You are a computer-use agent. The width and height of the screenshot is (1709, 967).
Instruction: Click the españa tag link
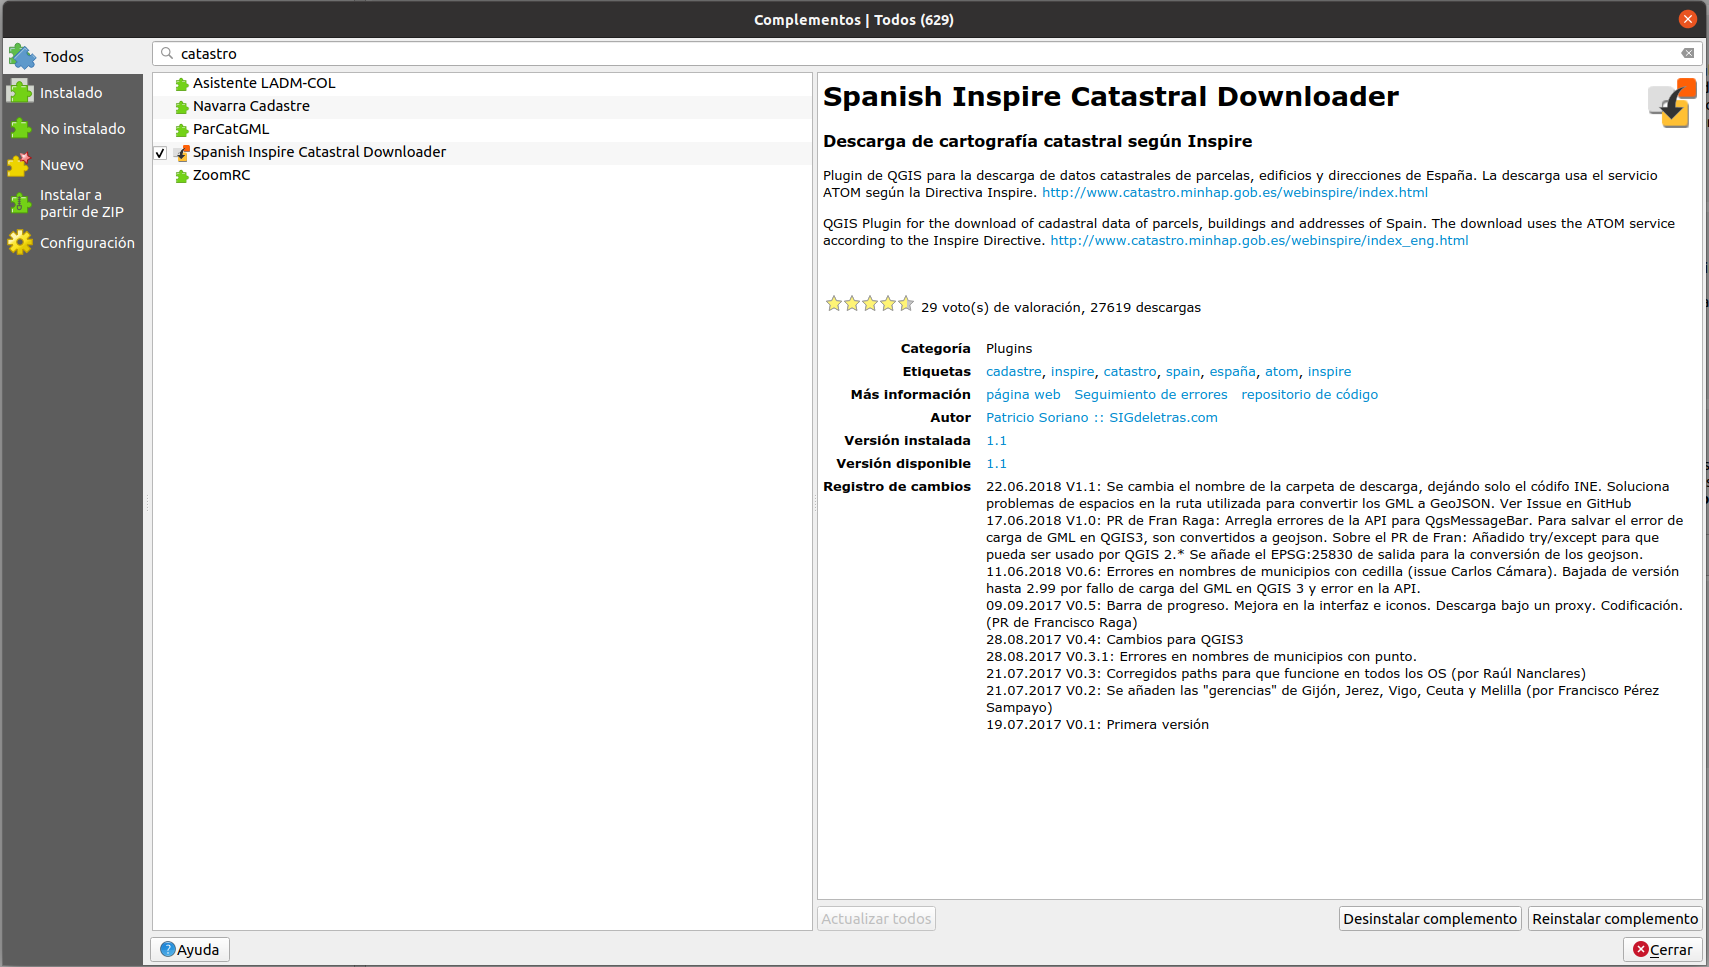click(1233, 371)
